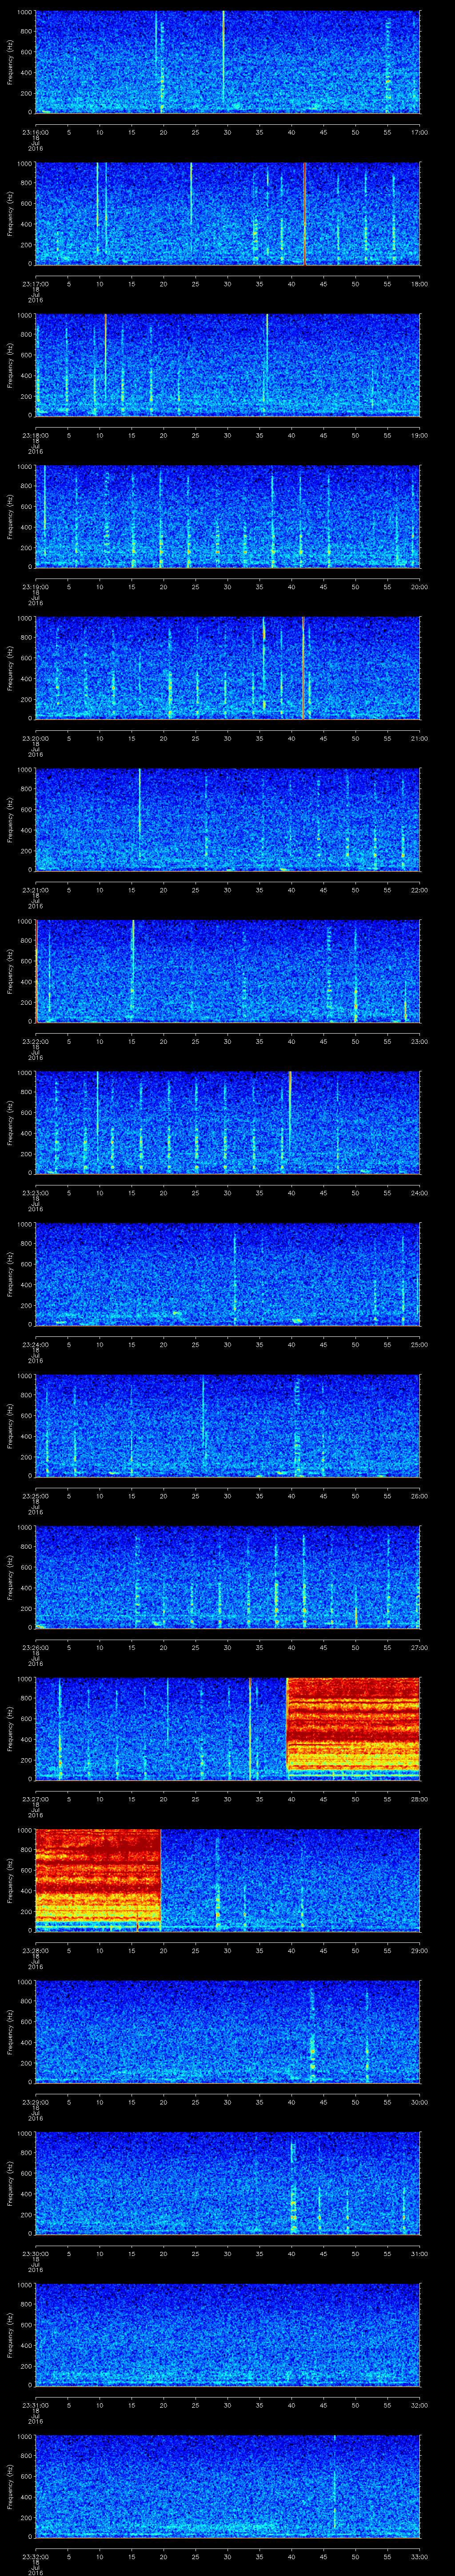
Task: Click the red line at the start of the 23:22 spectrogram
Action: (x=37, y=971)
